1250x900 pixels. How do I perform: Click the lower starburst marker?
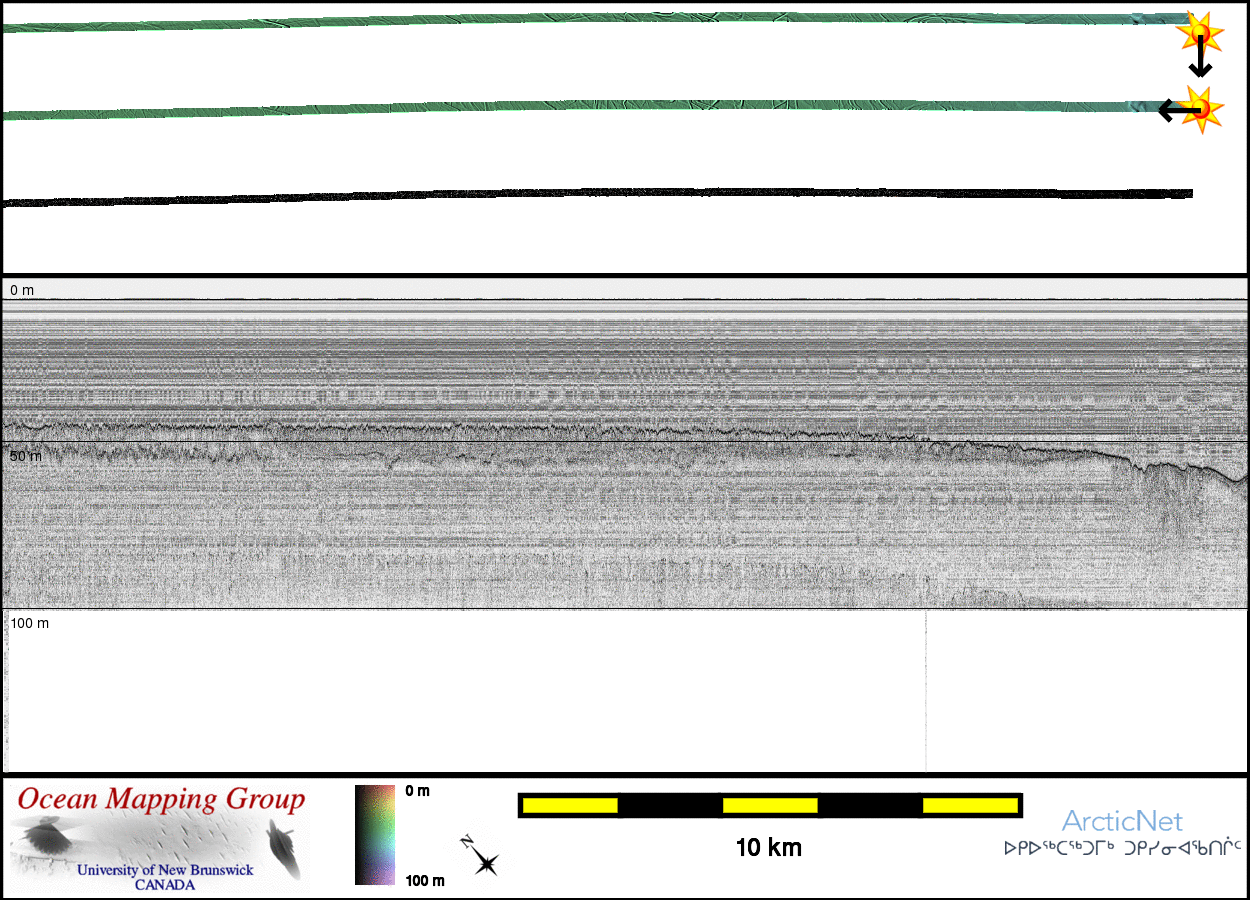pyautogui.click(x=1200, y=109)
